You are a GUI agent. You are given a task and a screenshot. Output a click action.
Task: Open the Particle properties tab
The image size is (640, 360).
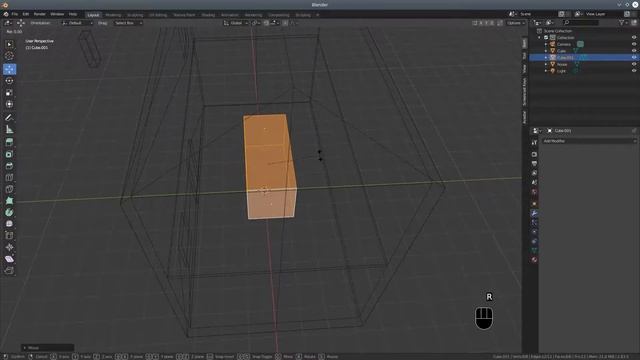point(534,223)
